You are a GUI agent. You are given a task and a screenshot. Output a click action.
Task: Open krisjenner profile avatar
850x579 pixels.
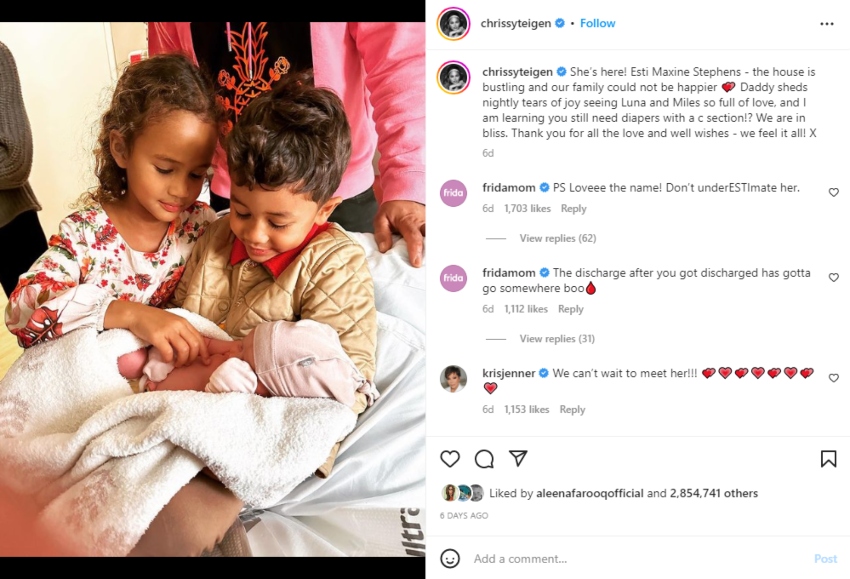pos(453,378)
